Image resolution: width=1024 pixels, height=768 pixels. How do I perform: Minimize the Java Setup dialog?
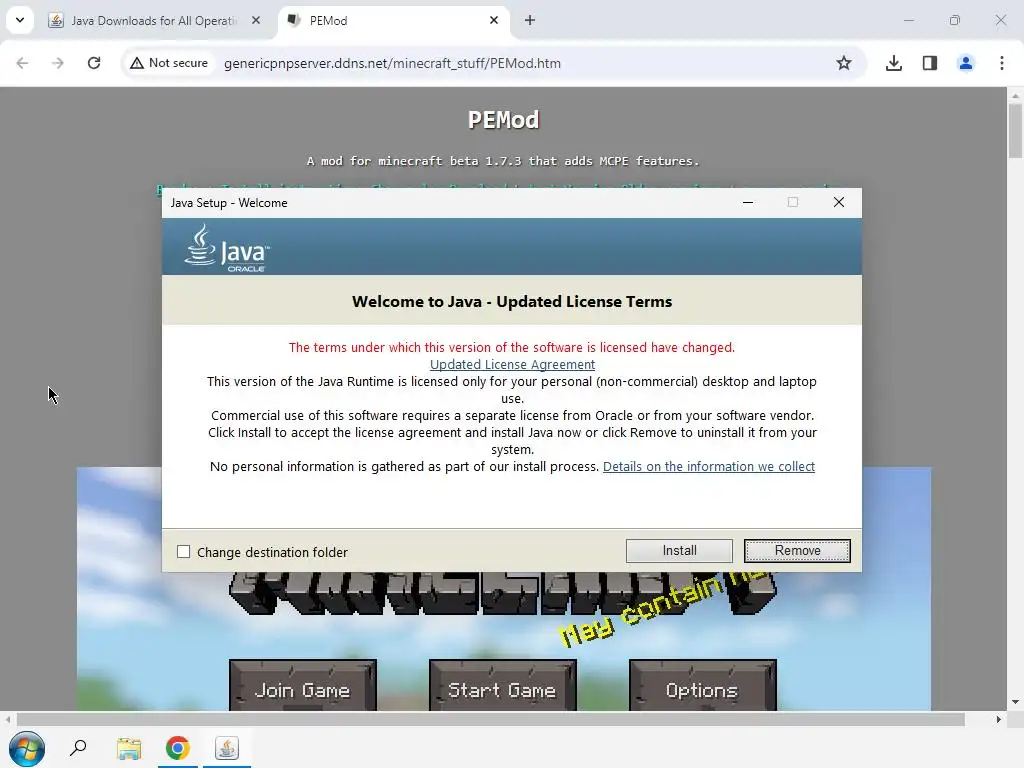(748, 202)
